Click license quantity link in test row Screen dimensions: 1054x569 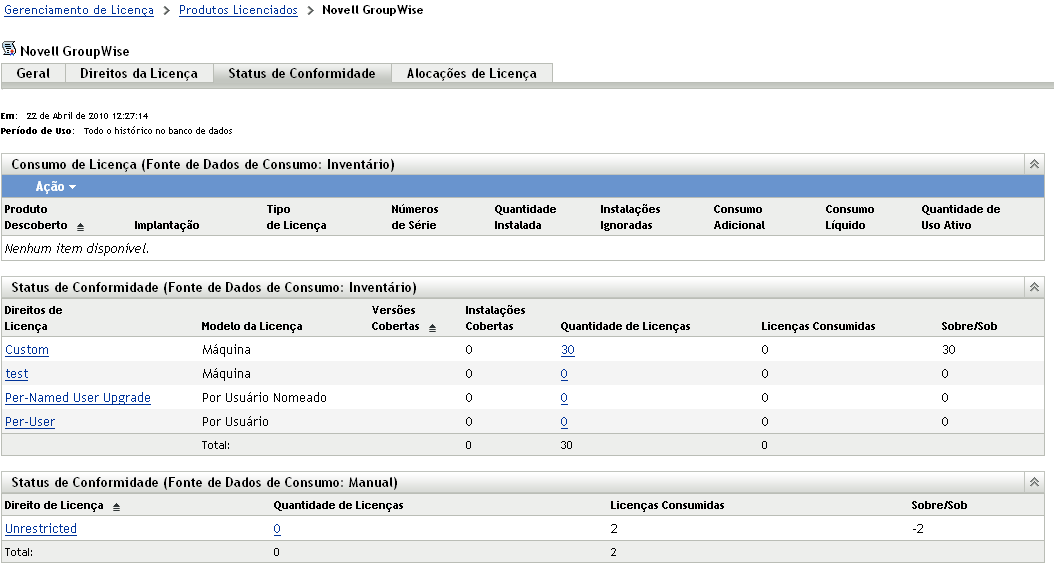point(564,374)
